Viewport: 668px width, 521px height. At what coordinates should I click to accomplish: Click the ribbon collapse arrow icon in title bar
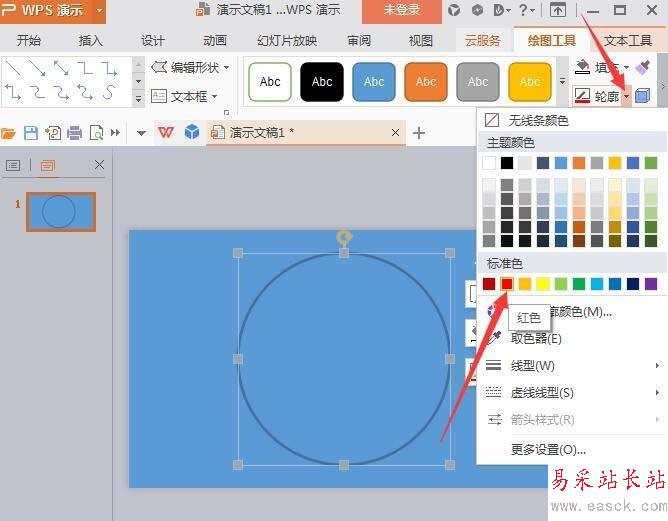pos(558,10)
